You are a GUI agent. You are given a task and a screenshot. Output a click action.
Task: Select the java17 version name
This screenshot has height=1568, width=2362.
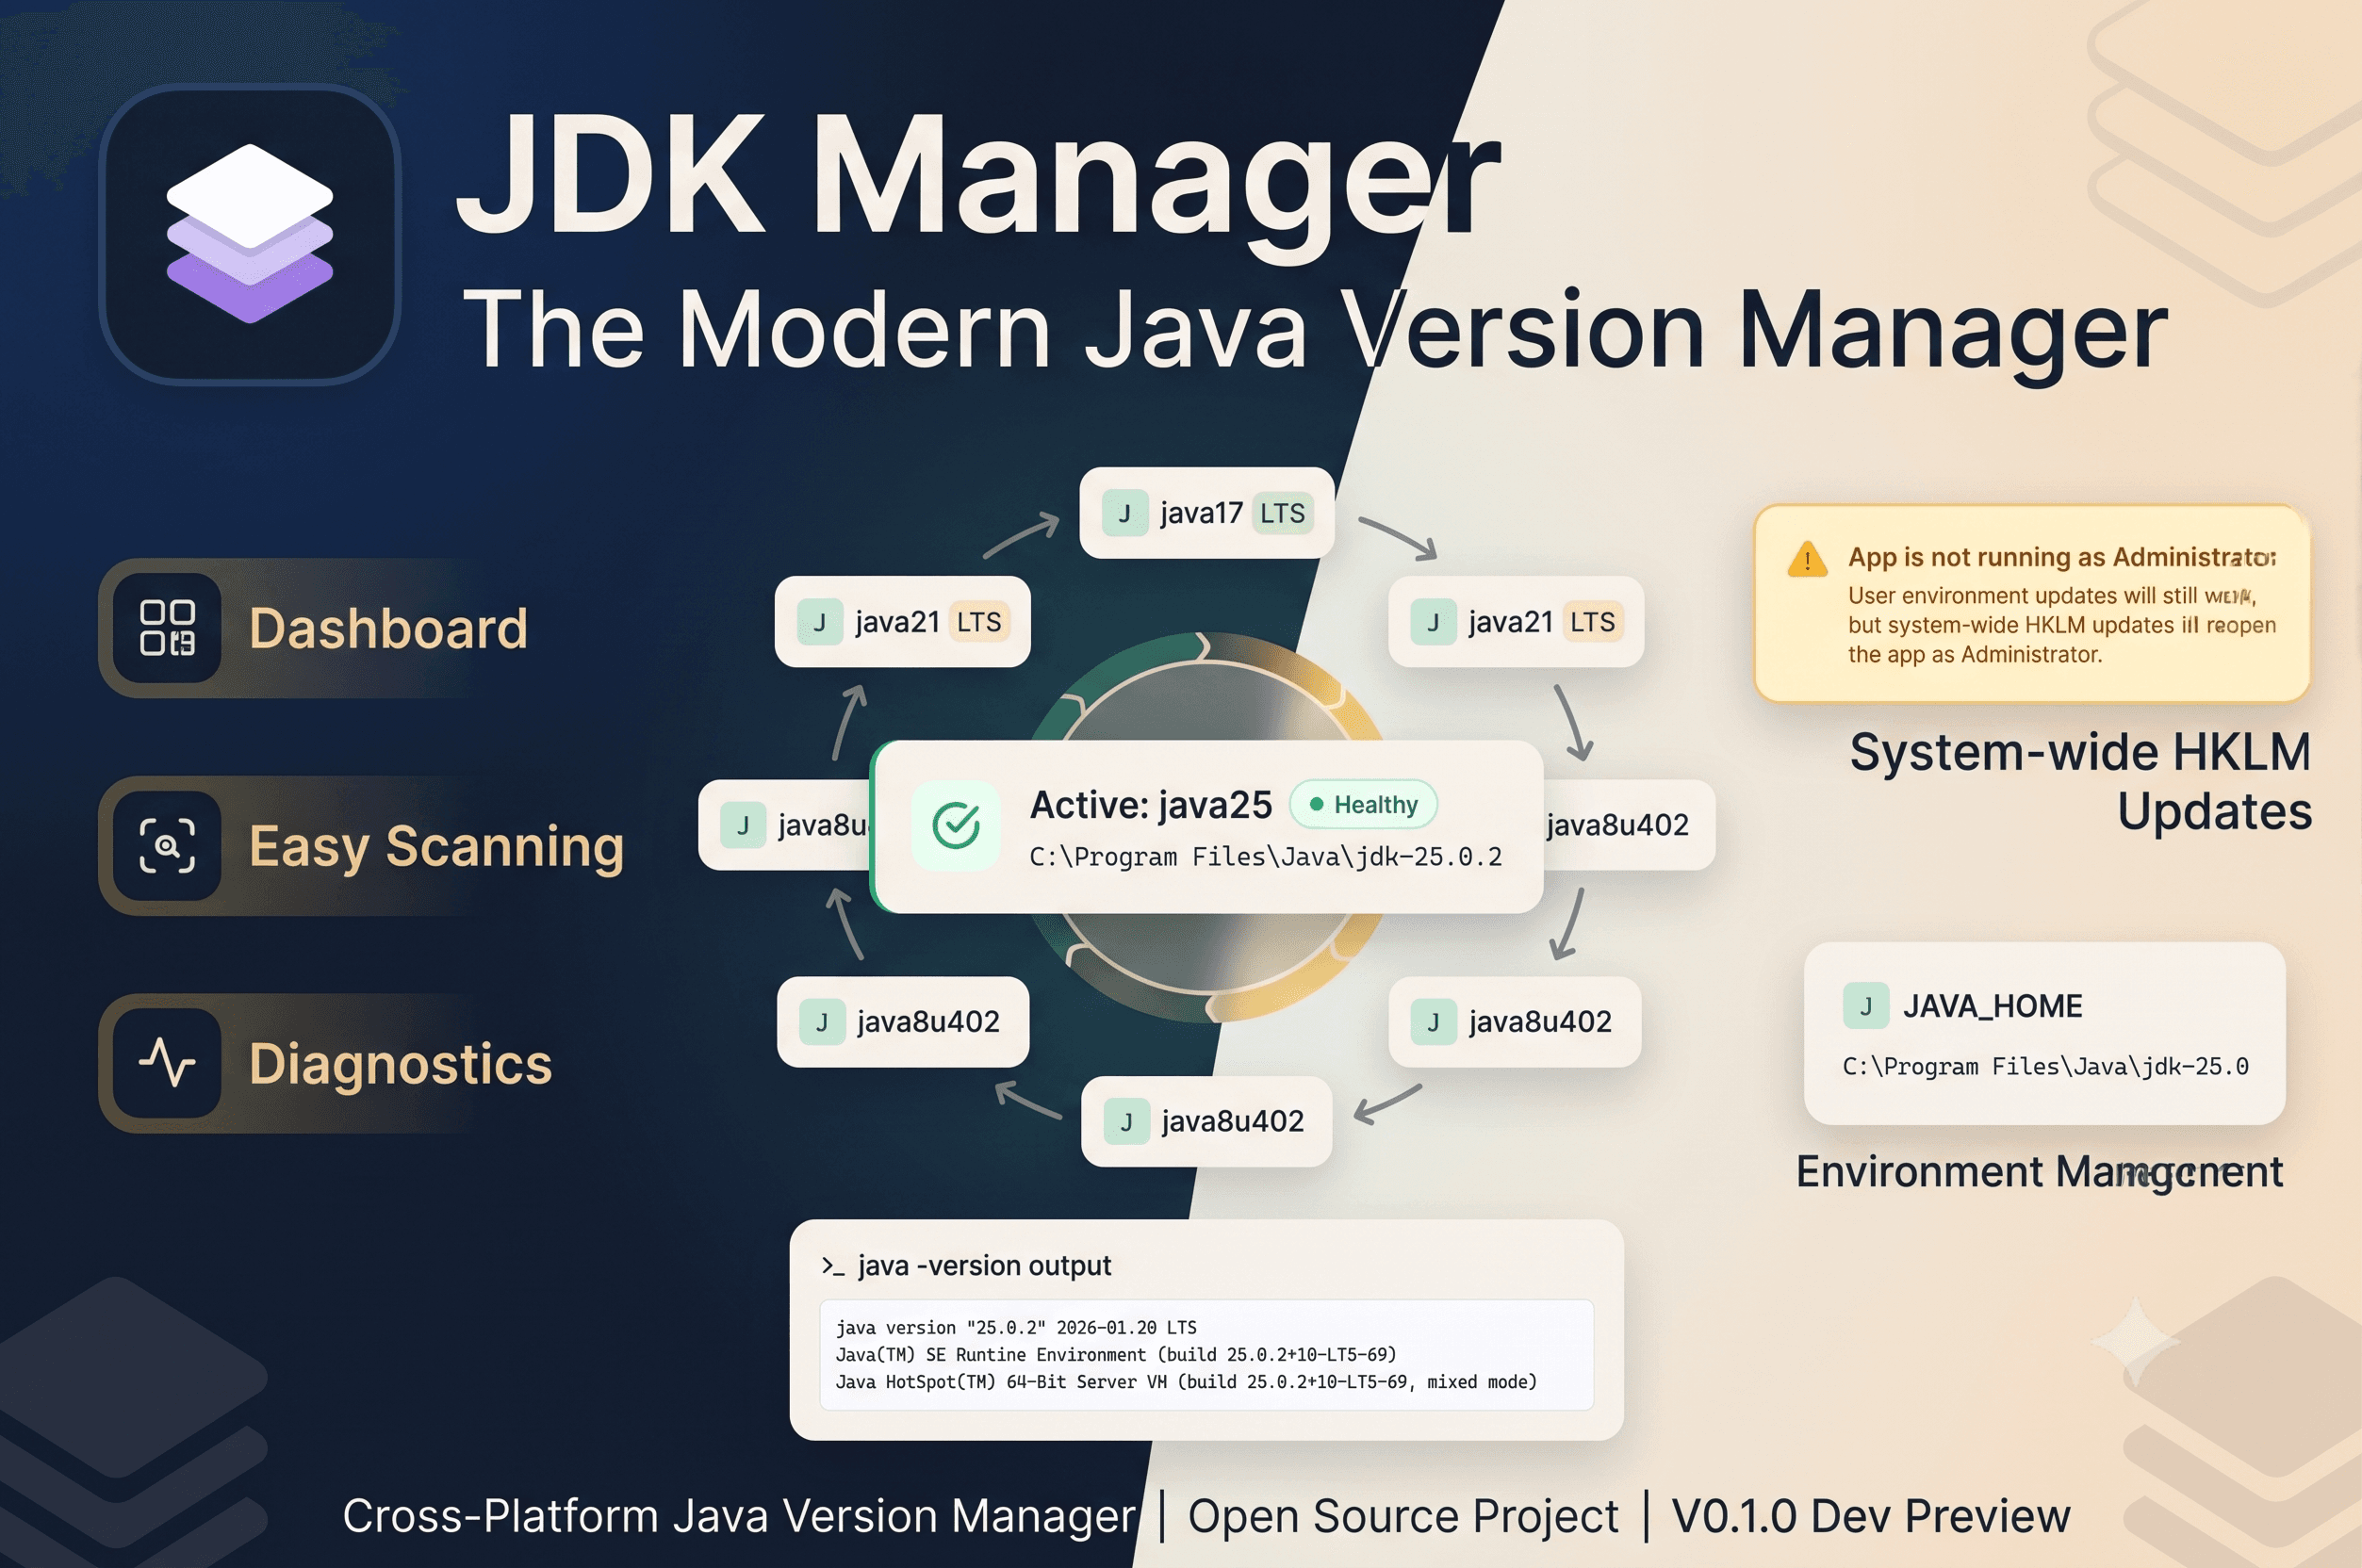point(1201,514)
